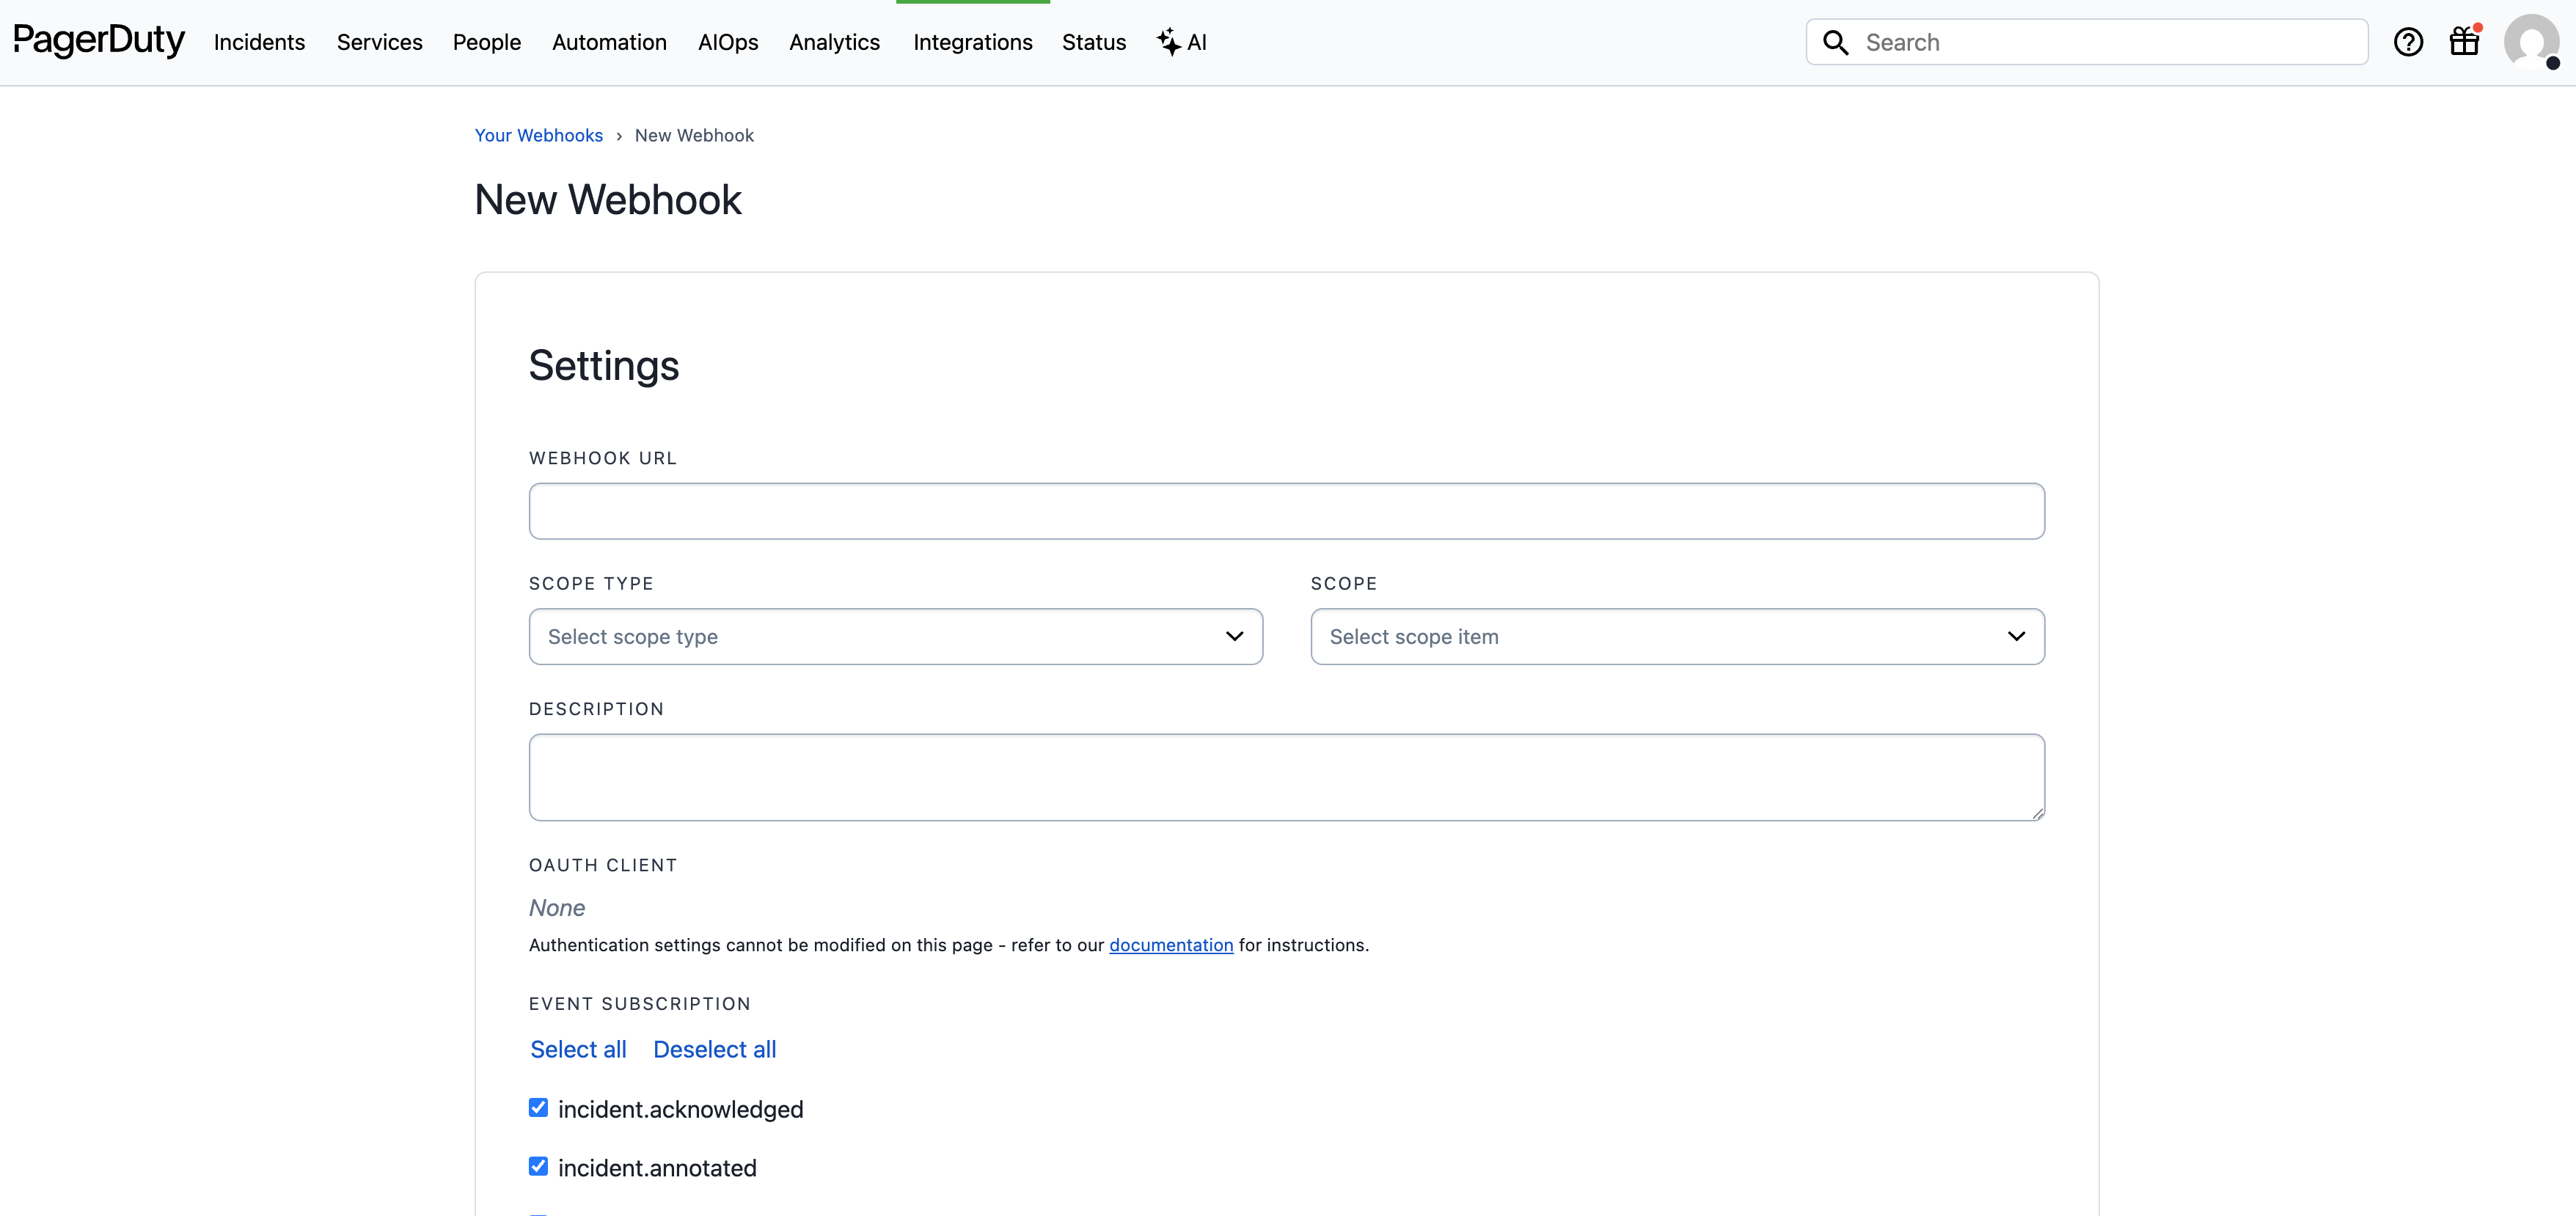This screenshot has height=1216, width=2576.
Task: Go back to Your Webhooks breadcrumb
Action: click(538, 135)
